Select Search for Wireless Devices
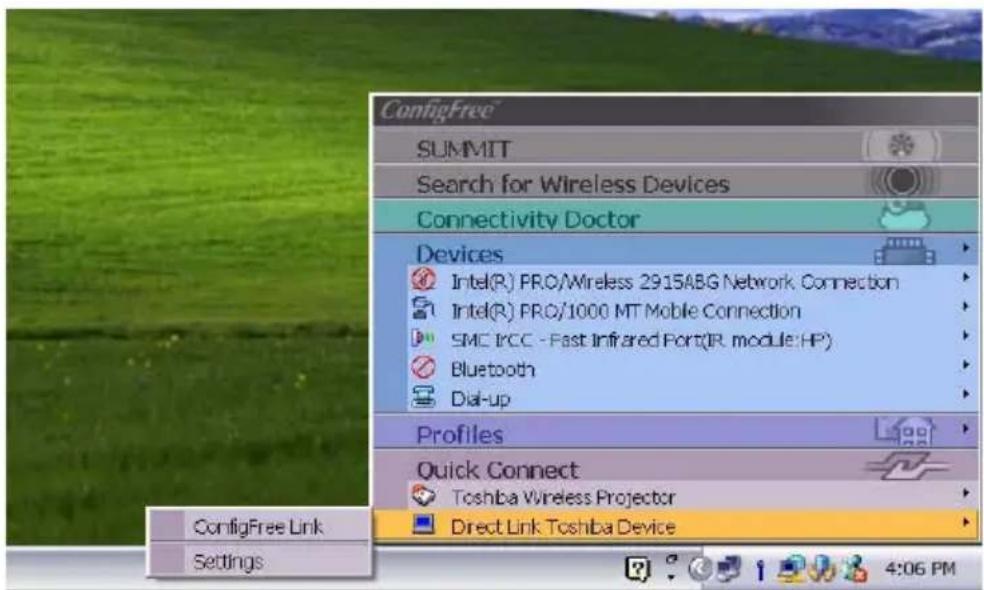 tap(676, 182)
